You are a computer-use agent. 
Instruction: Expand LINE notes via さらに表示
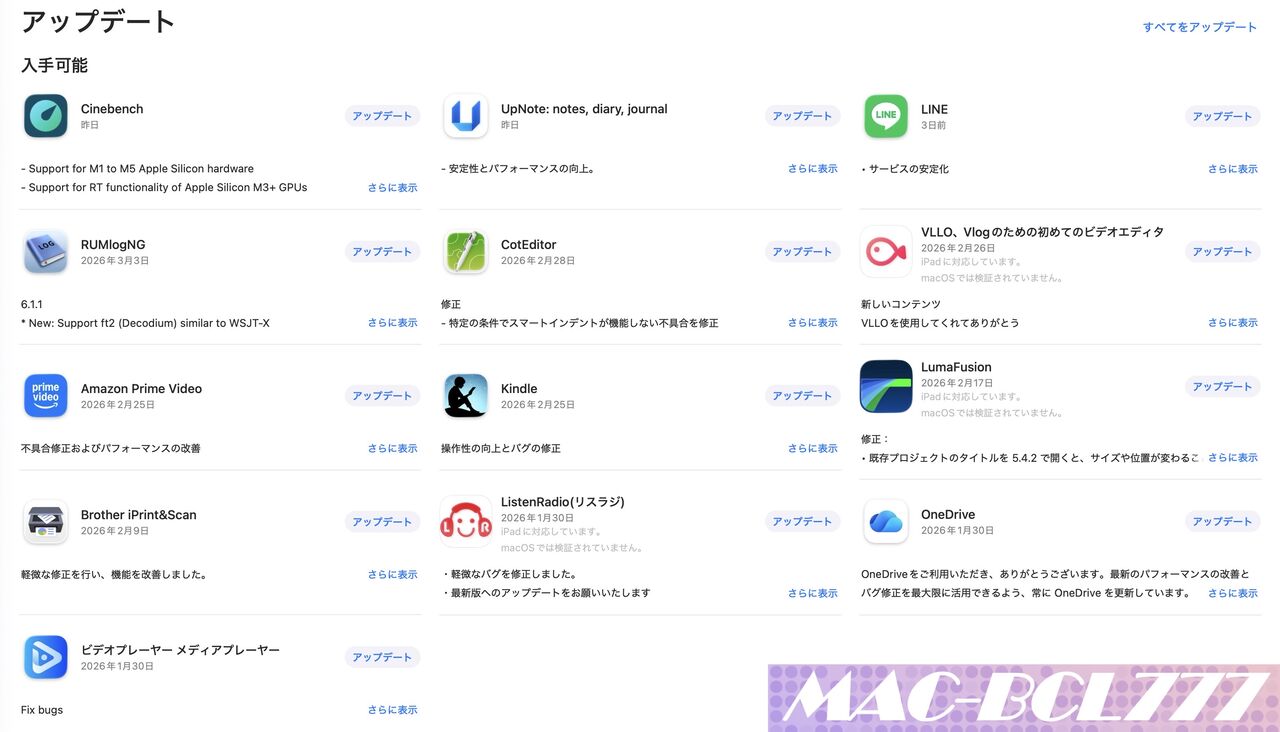[1232, 169]
